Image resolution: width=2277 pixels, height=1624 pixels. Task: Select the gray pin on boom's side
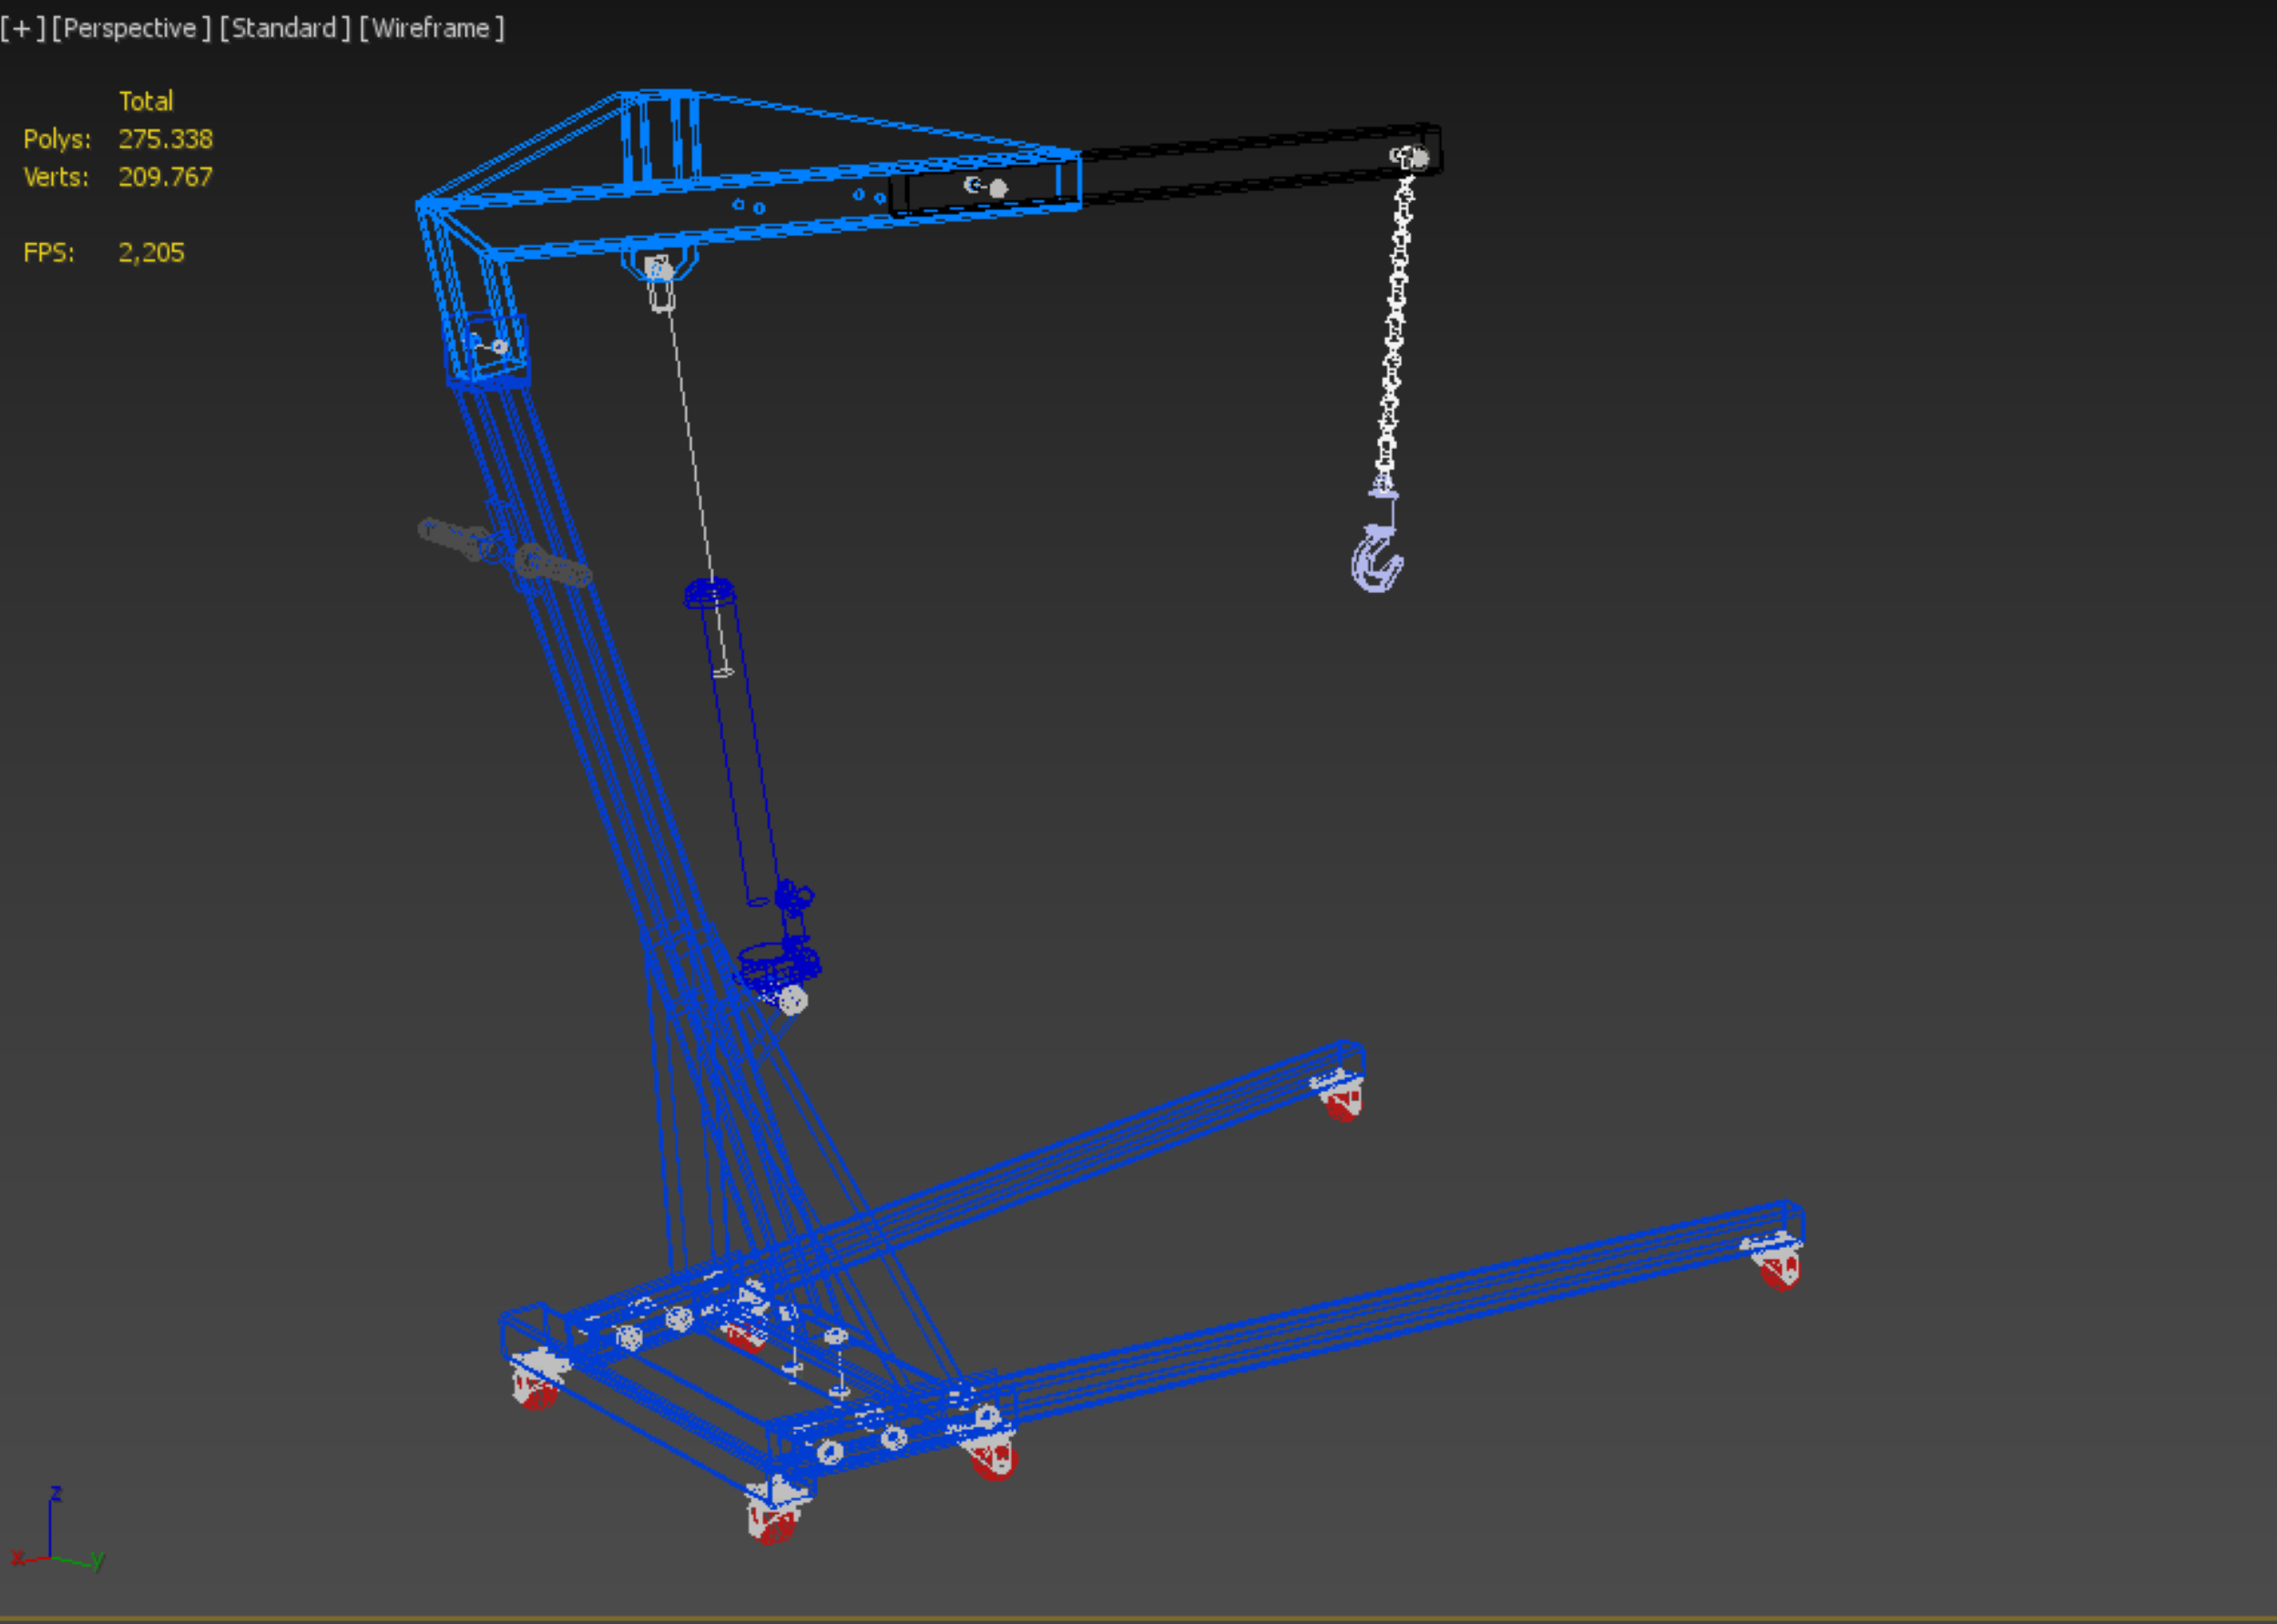[x=996, y=187]
